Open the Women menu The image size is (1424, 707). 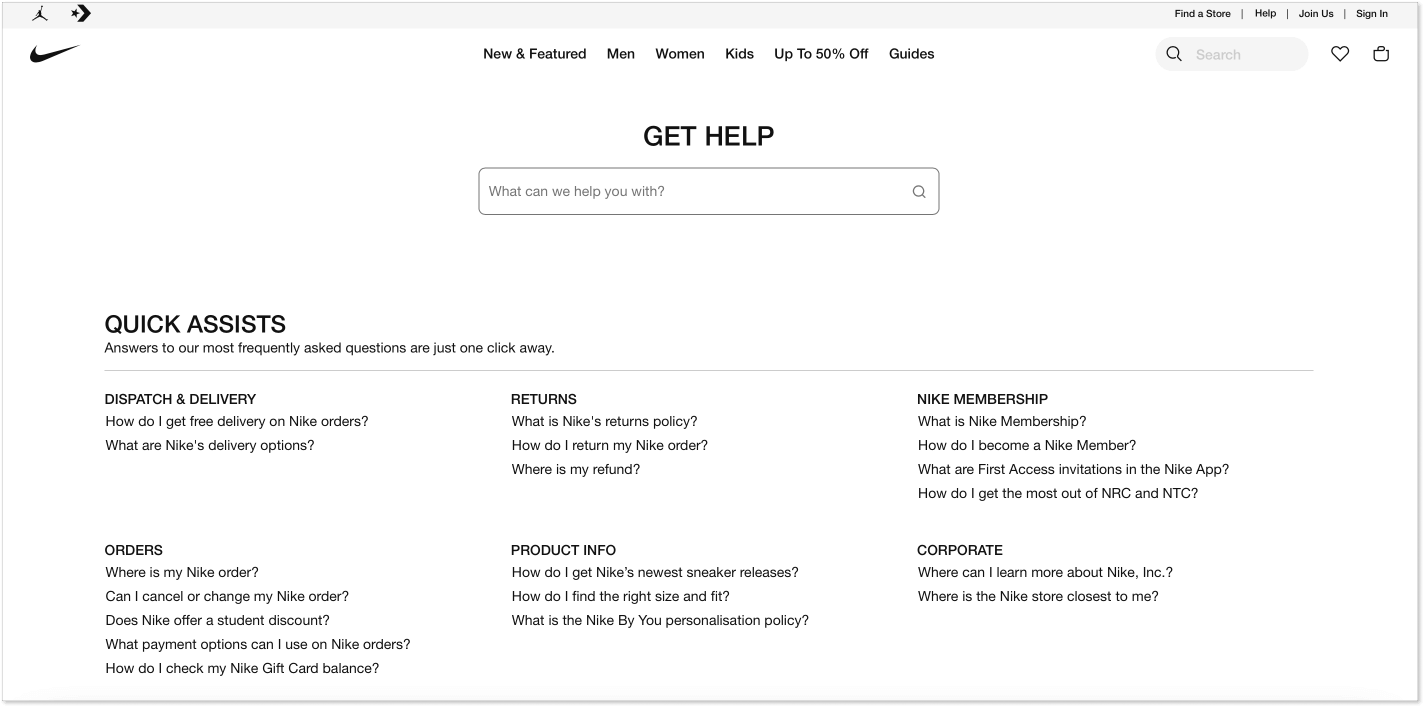click(680, 54)
